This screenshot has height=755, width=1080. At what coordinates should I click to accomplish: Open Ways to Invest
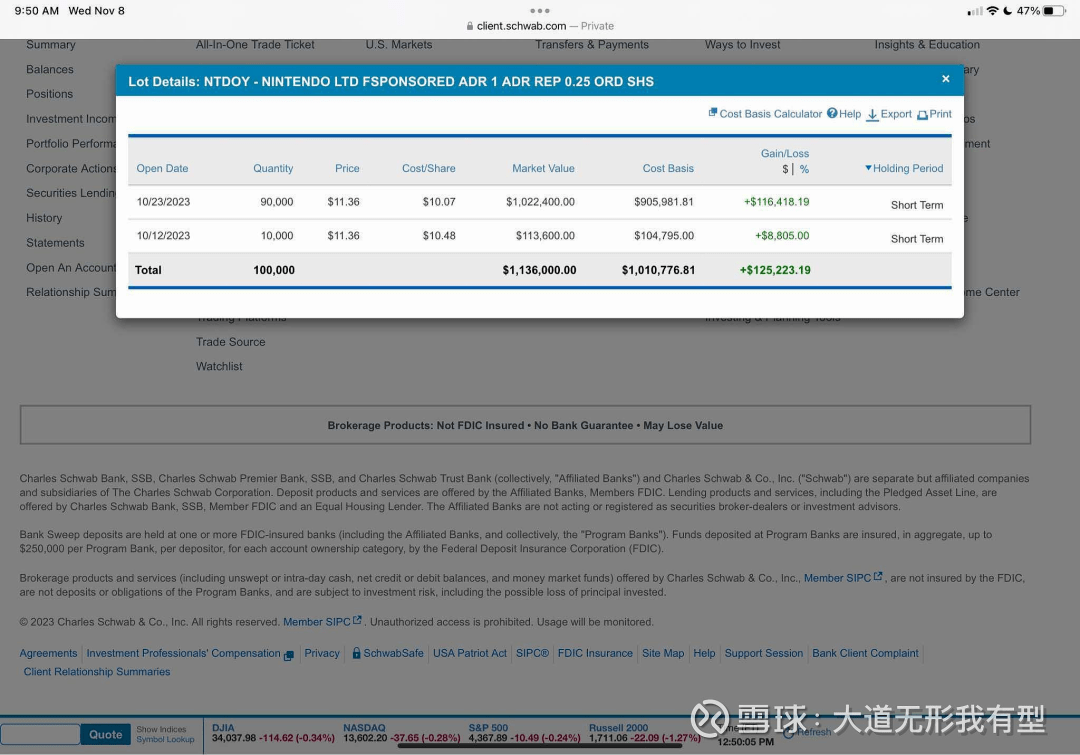tap(742, 45)
